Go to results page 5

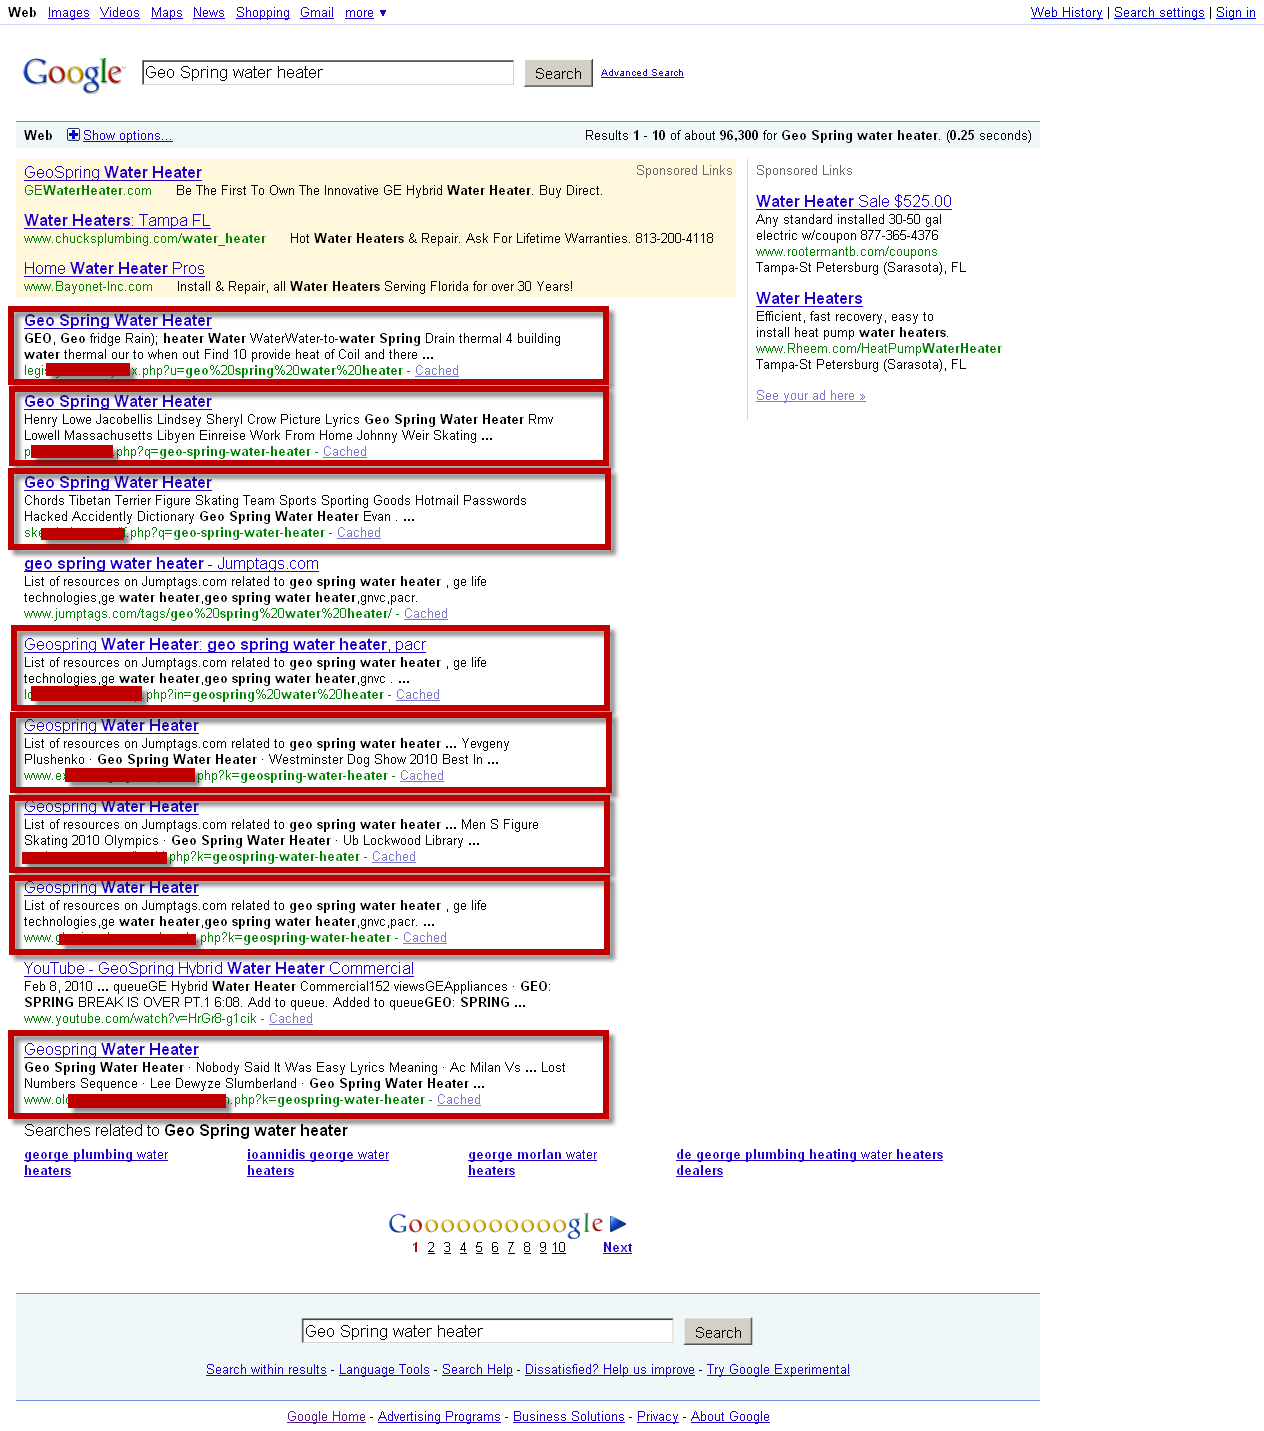pos(479,1248)
